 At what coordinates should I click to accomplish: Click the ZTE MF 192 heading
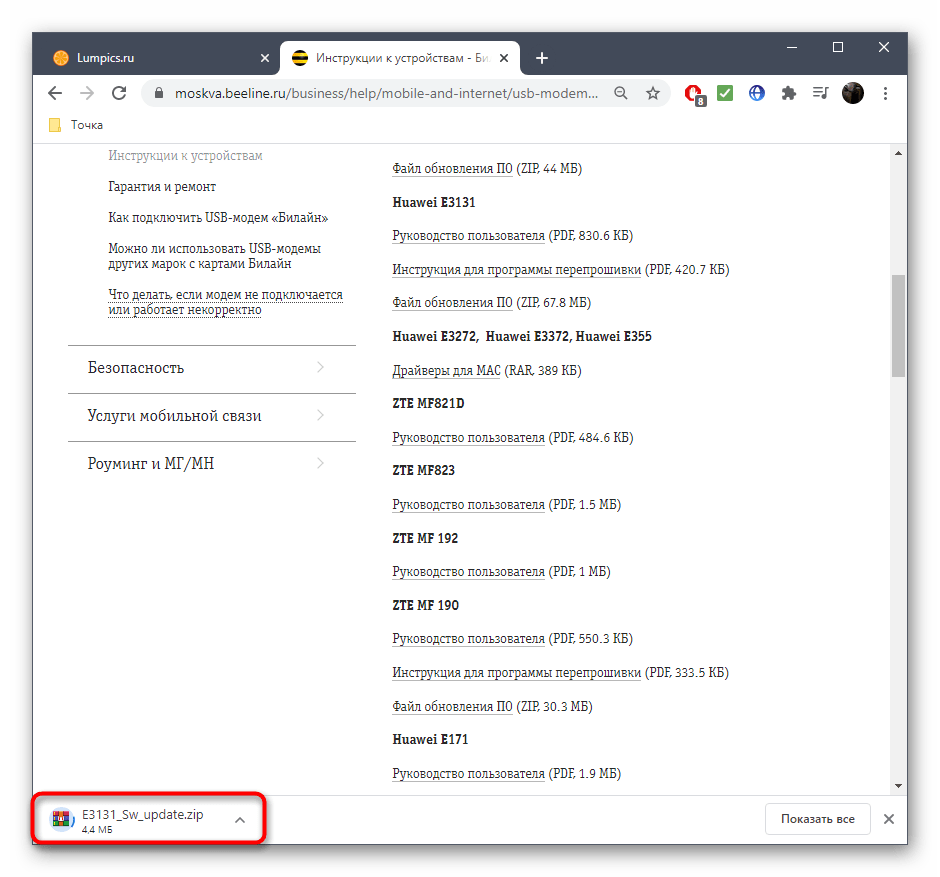(424, 538)
